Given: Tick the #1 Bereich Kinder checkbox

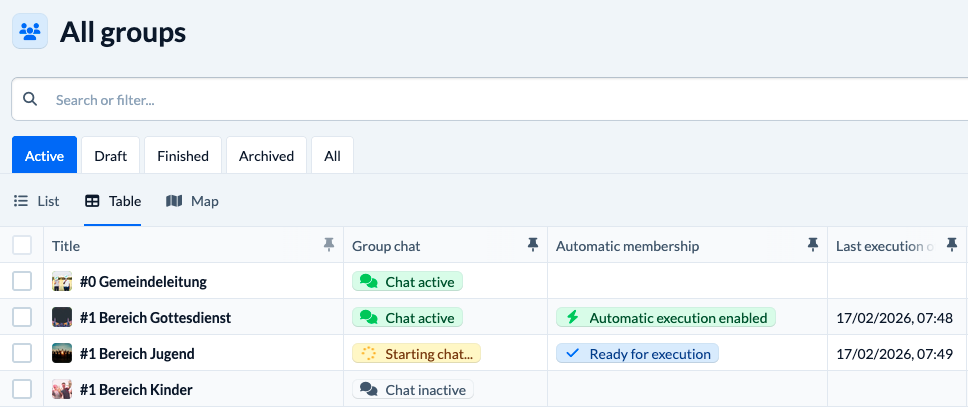Looking at the screenshot, I should (x=22, y=390).
